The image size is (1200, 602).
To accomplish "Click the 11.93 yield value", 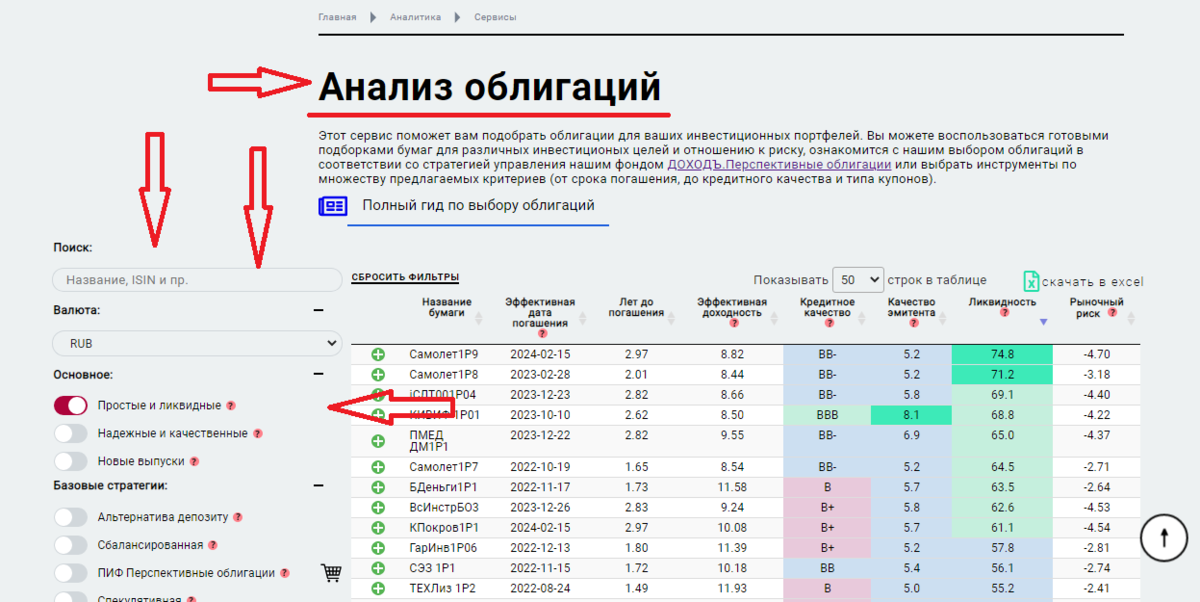I will [732, 587].
